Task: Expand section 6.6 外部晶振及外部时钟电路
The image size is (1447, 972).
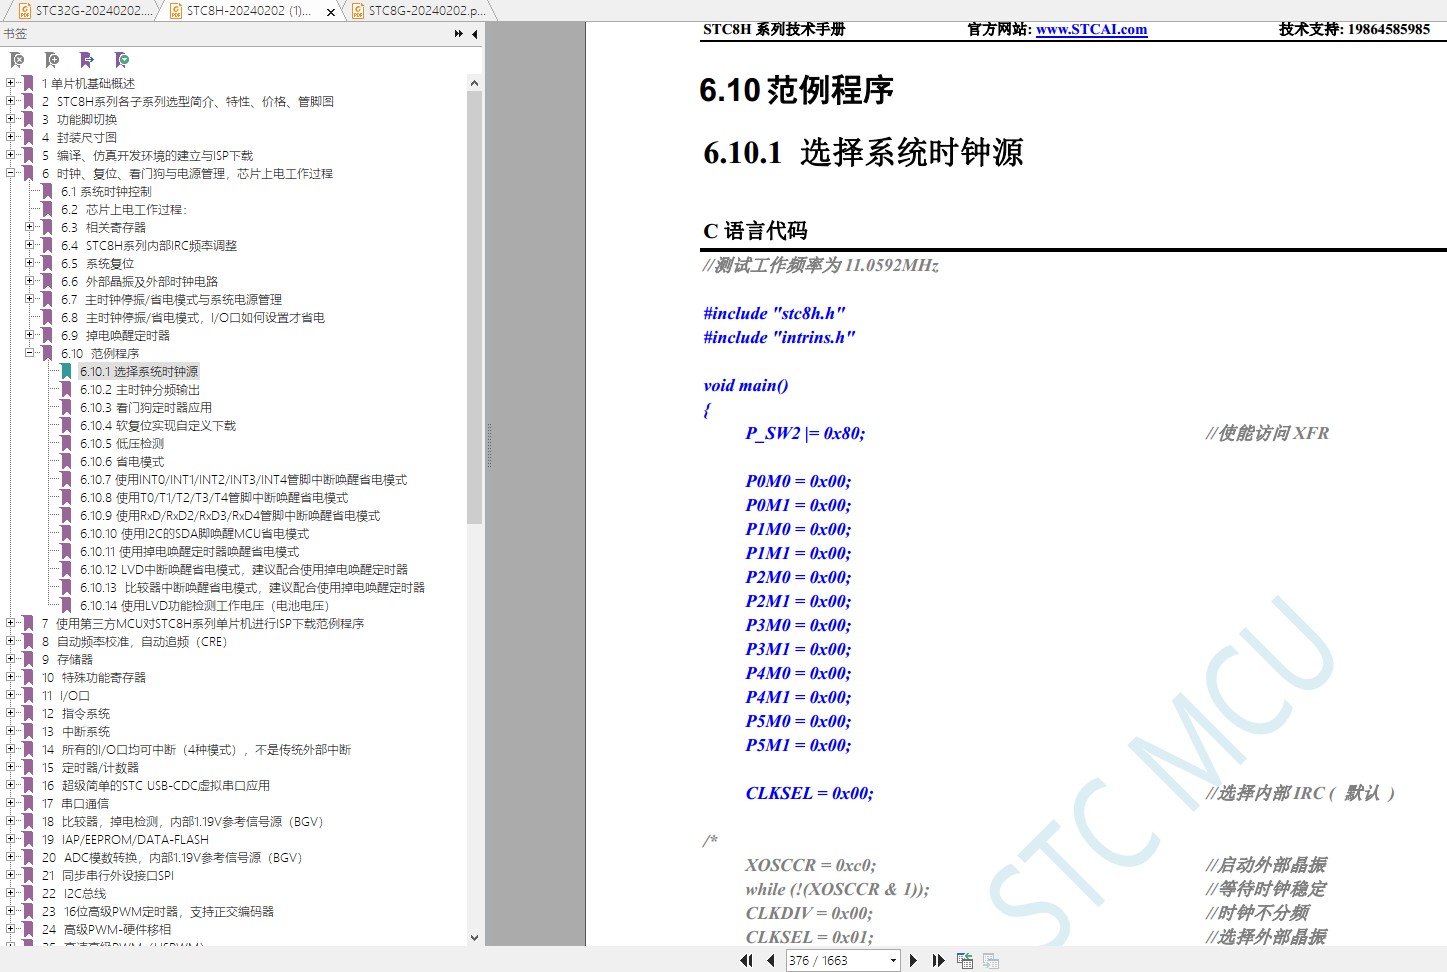Action: 30,281
